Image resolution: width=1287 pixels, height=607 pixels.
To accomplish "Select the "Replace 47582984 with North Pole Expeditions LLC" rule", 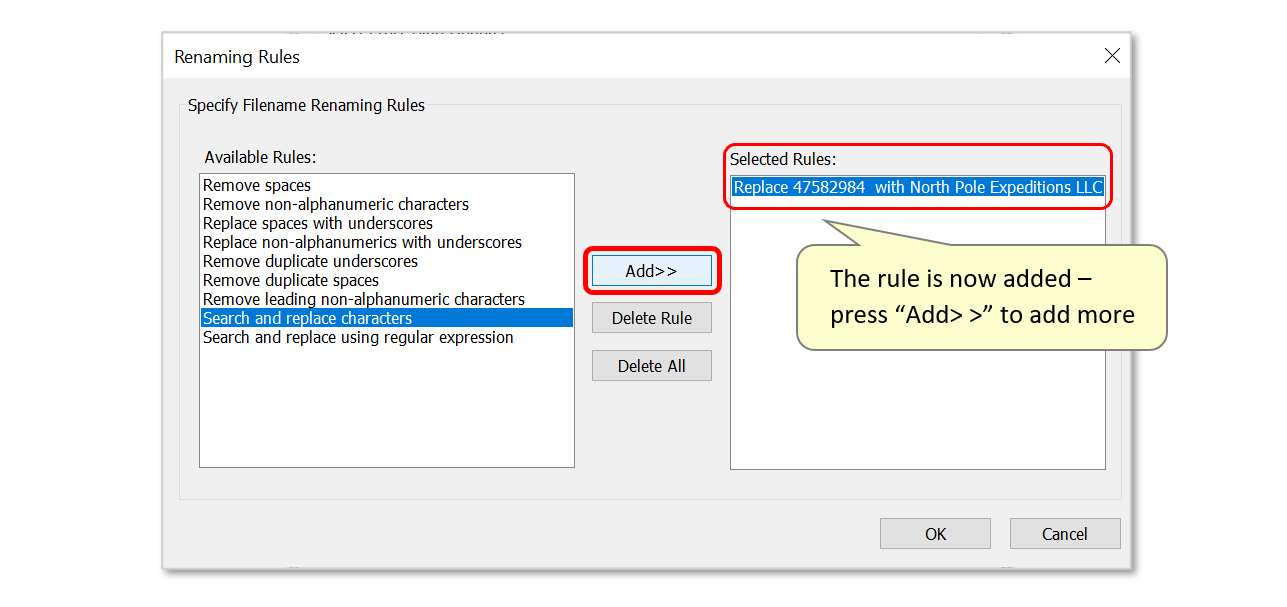I will coord(918,187).
